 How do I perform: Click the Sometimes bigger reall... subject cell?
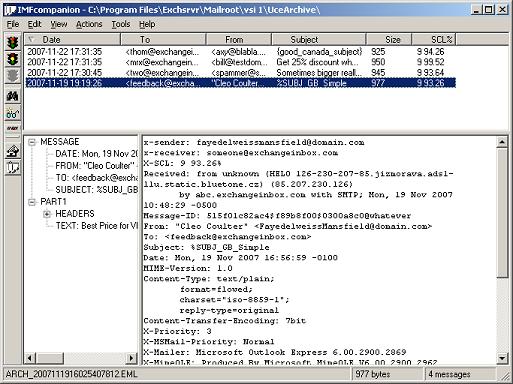tap(319, 73)
